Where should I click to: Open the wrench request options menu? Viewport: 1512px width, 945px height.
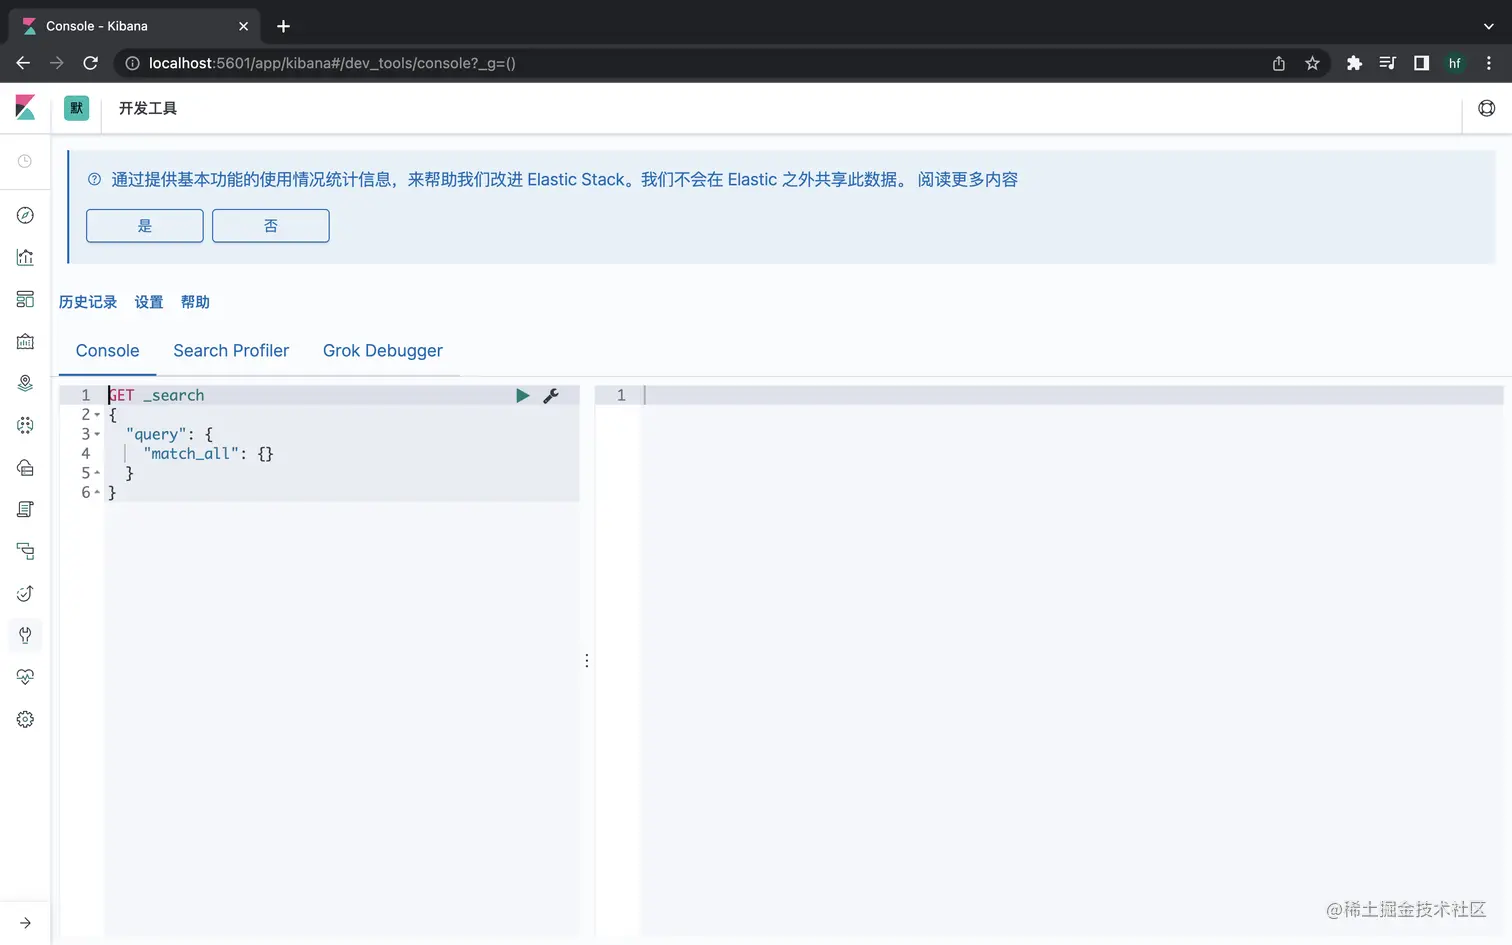(551, 396)
